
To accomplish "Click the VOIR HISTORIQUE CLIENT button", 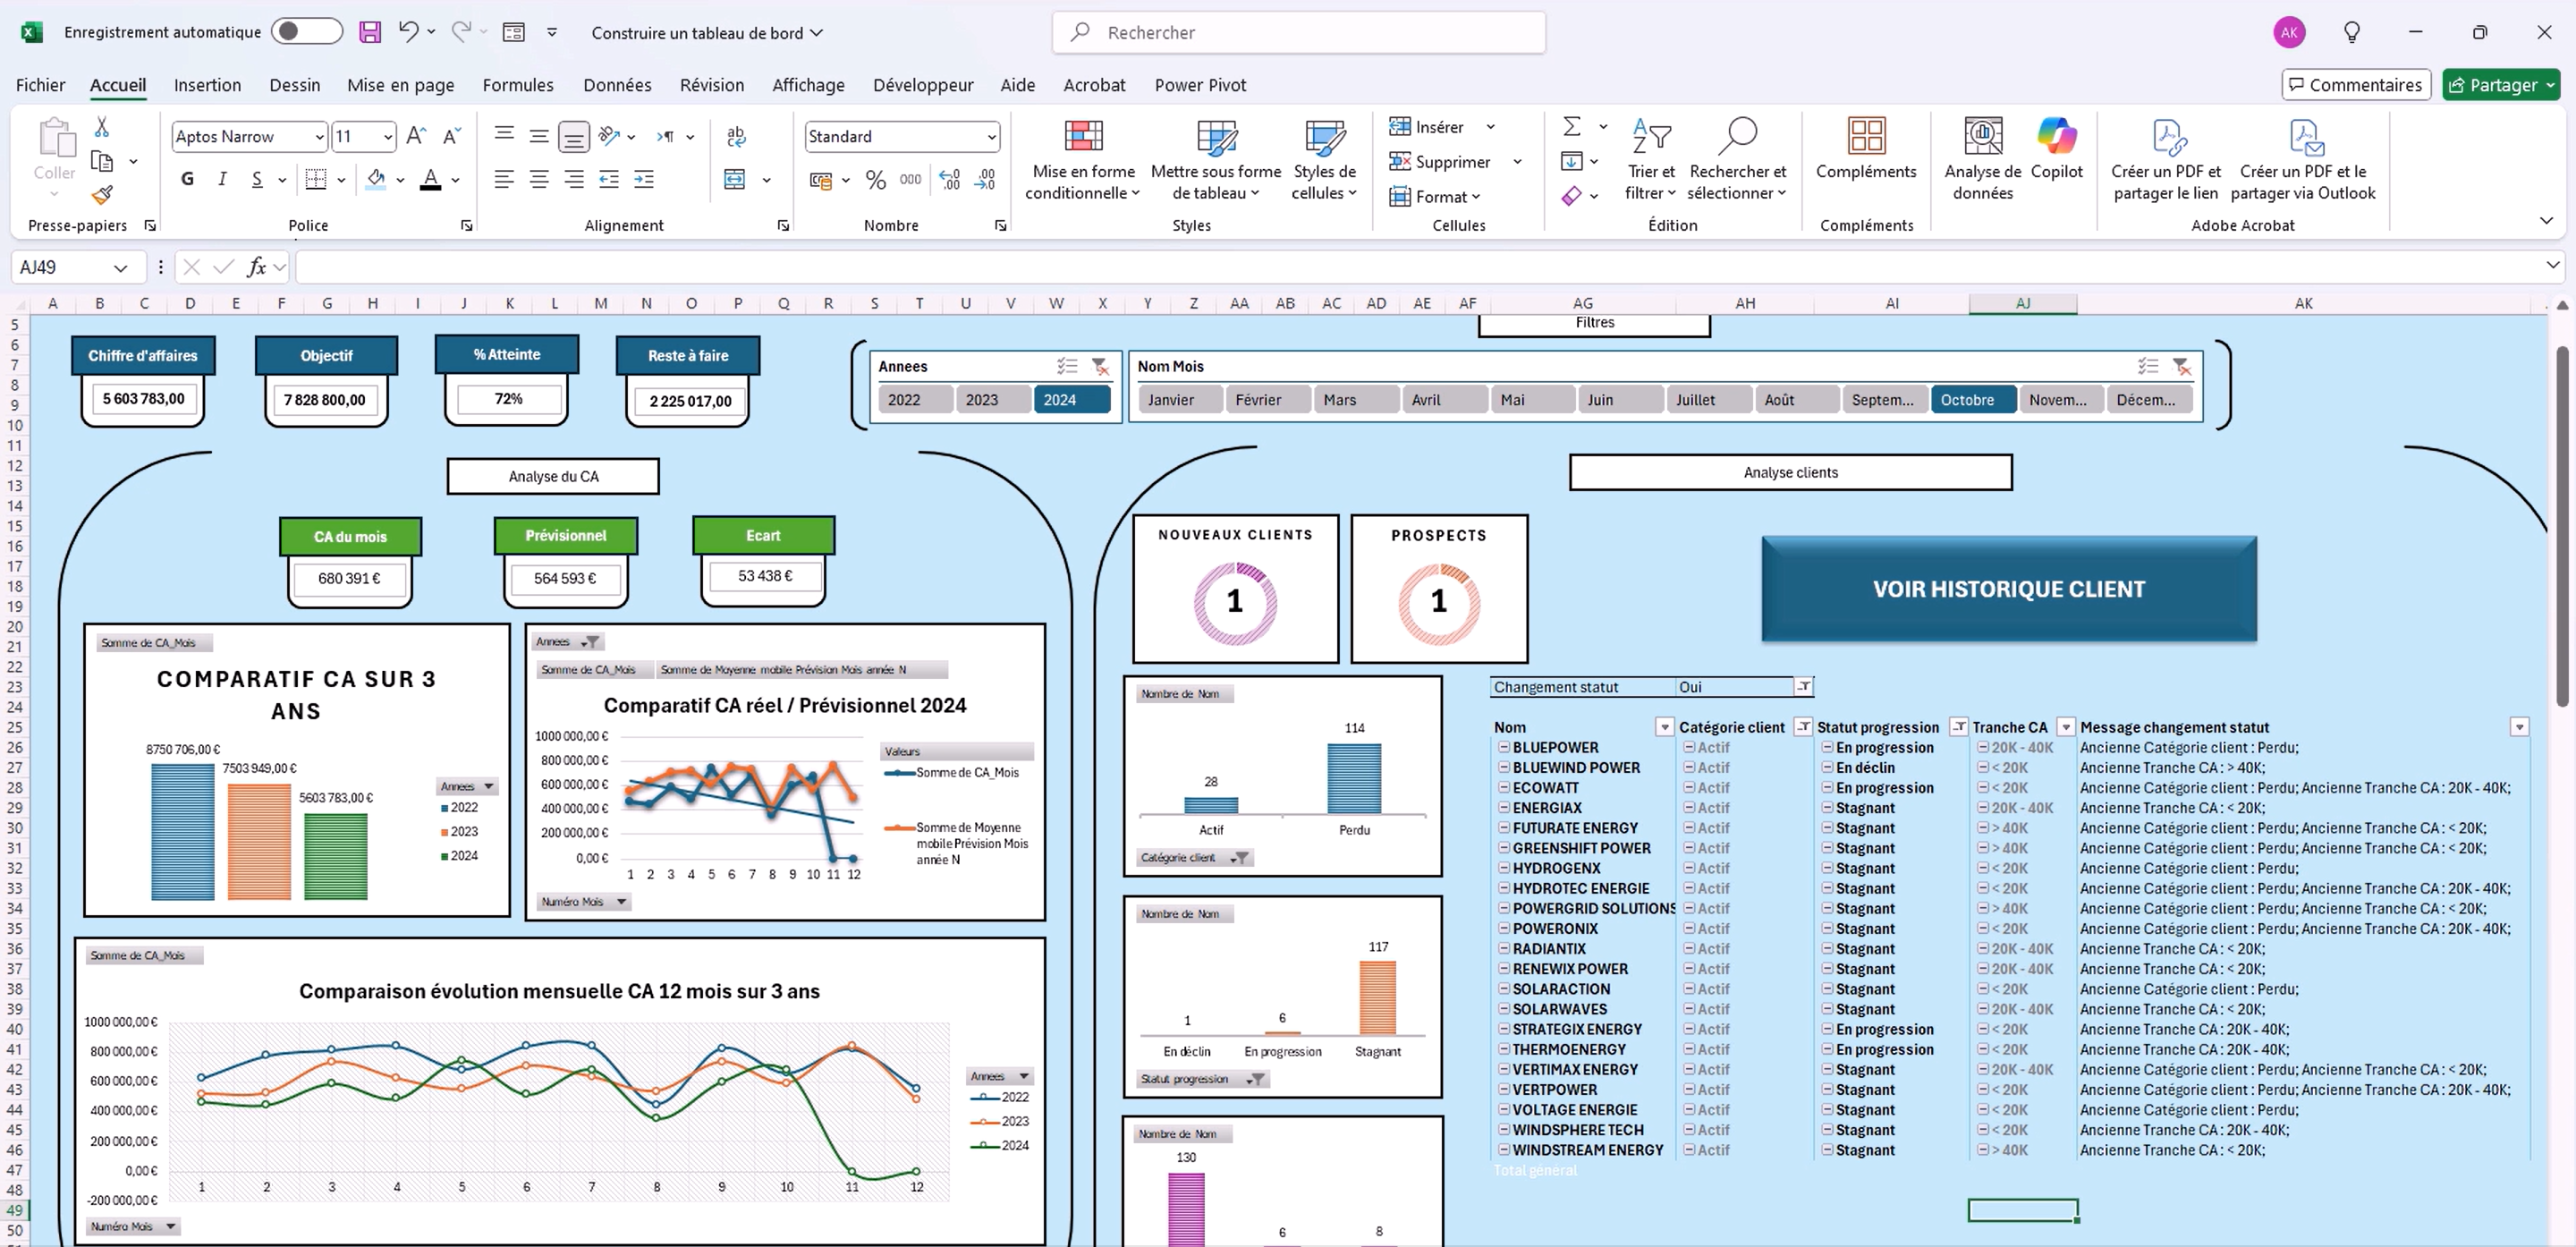I will (x=2008, y=589).
